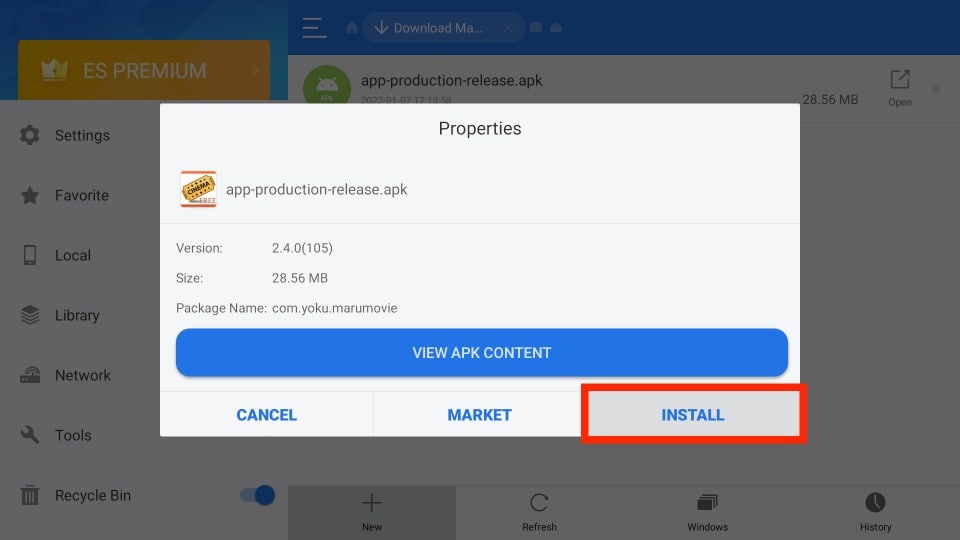
Task: Open Library in sidebar
Action: pyautogui.click(x=77, y=315)
